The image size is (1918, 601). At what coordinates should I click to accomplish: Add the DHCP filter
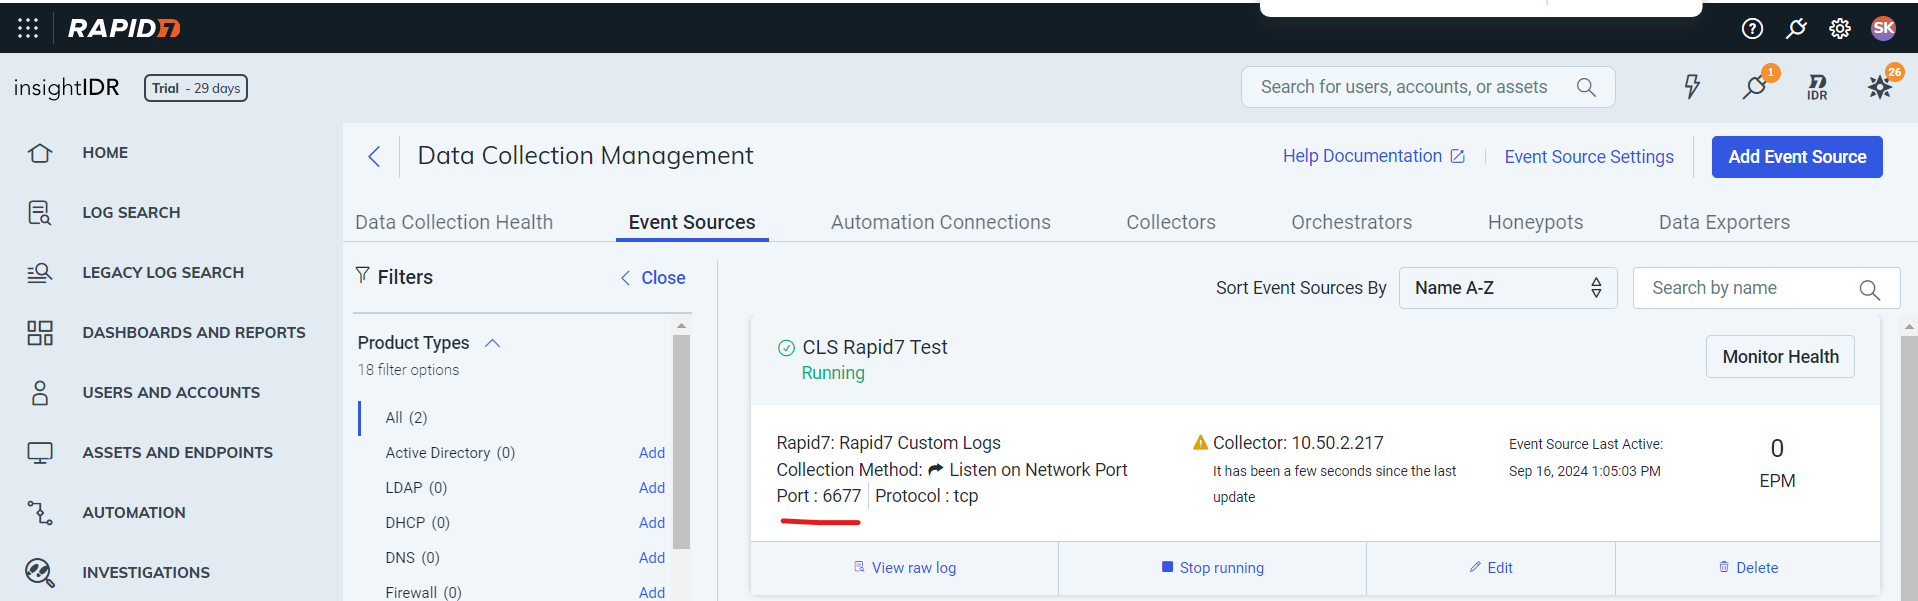pyautogui.click(x=652, y=523)
